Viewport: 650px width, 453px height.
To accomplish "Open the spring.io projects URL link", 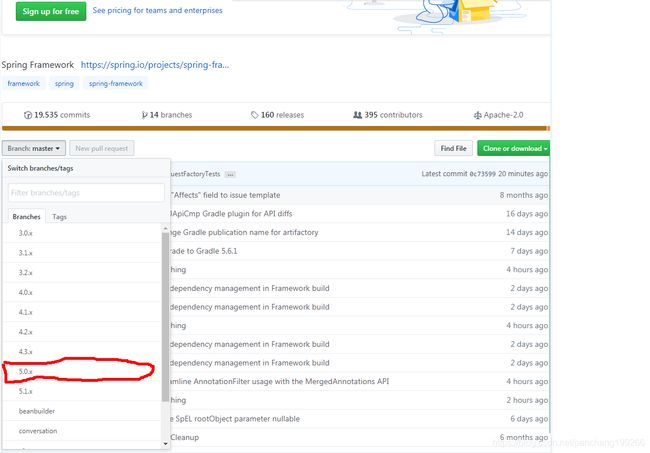I will (155, 65).
